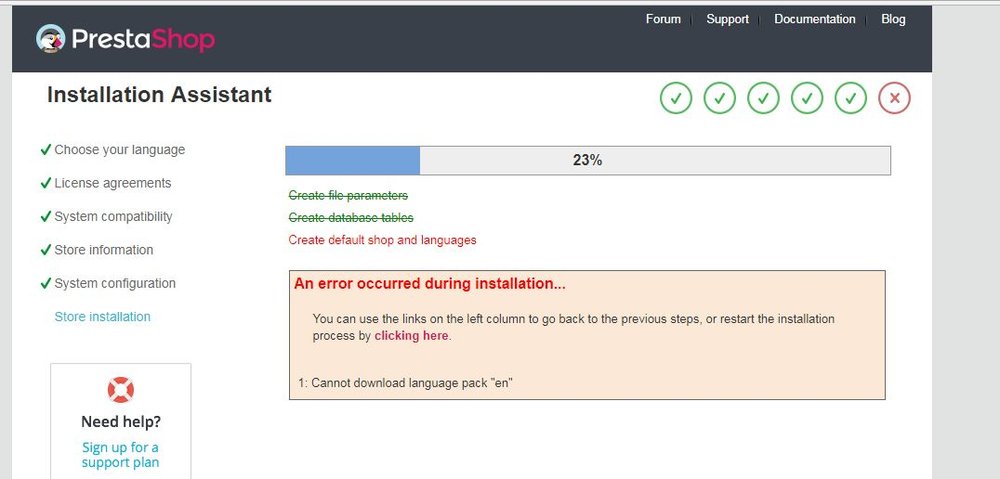Screen dimensions: 1000x479
Task: Click the fifth green checkmark step circle
Action: pyautogui.click(x=851, y=98)
